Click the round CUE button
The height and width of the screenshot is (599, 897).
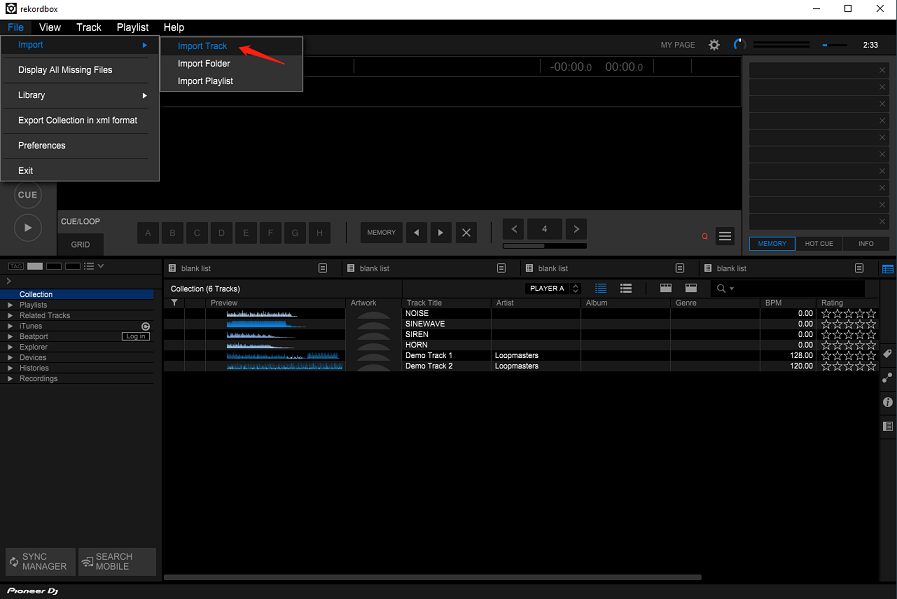tap(27, 195)
